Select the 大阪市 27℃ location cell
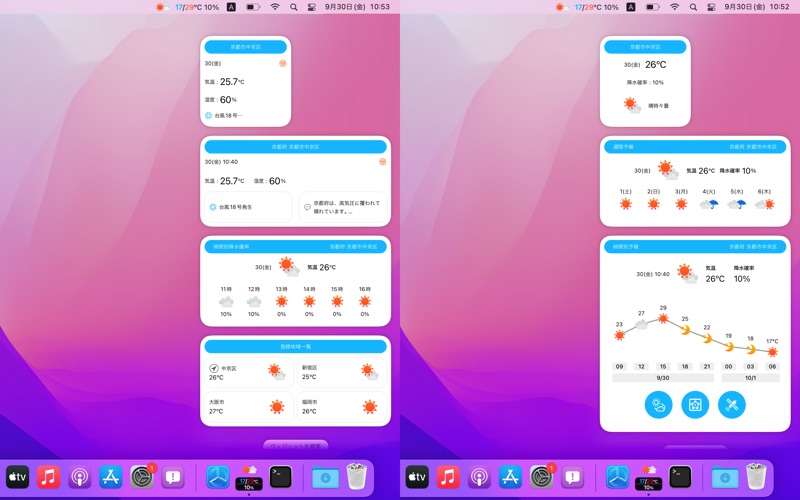Image resolution: width=800 pixels, height=500 pixels. coord(248,407)
